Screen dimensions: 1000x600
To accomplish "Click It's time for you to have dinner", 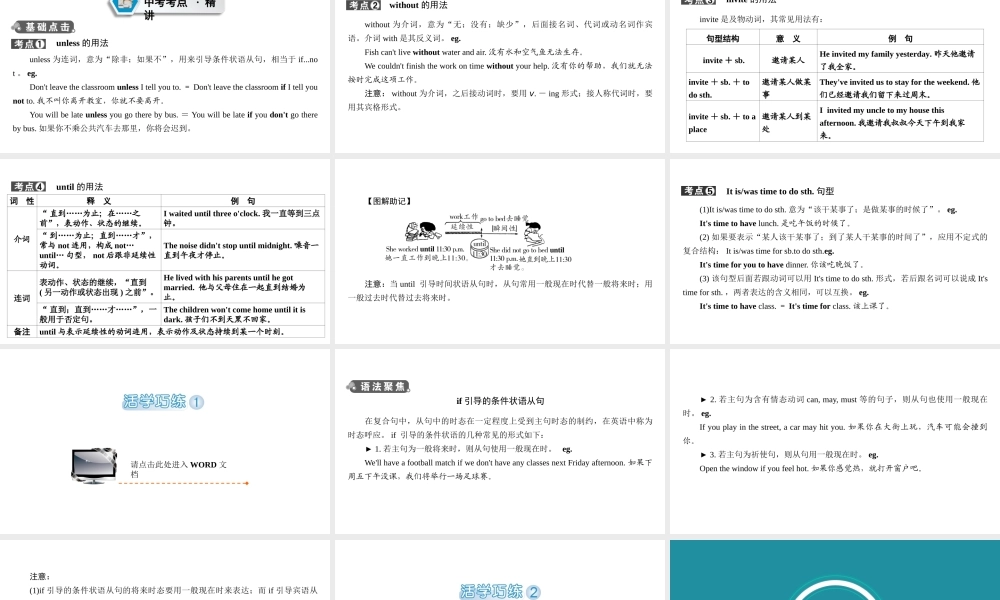I will point(781,265).
